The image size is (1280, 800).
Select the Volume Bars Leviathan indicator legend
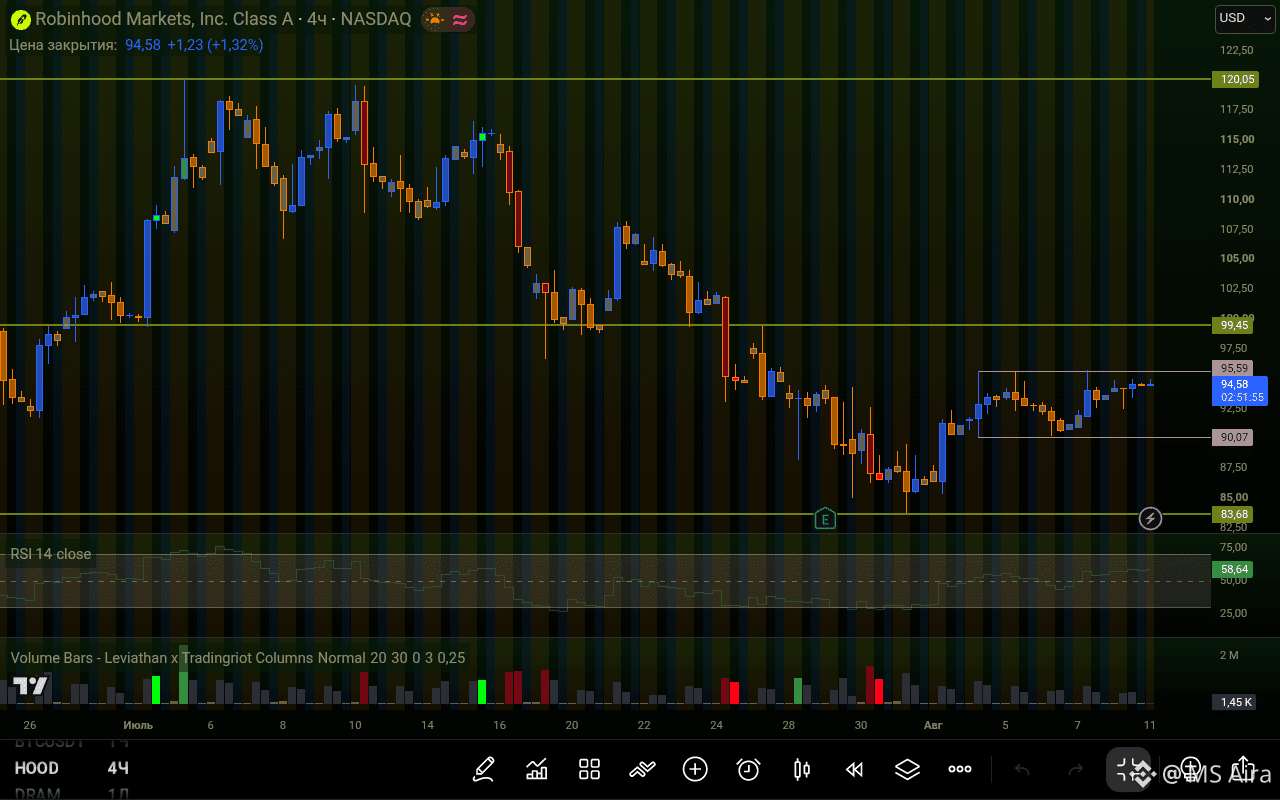coord(238,657)
